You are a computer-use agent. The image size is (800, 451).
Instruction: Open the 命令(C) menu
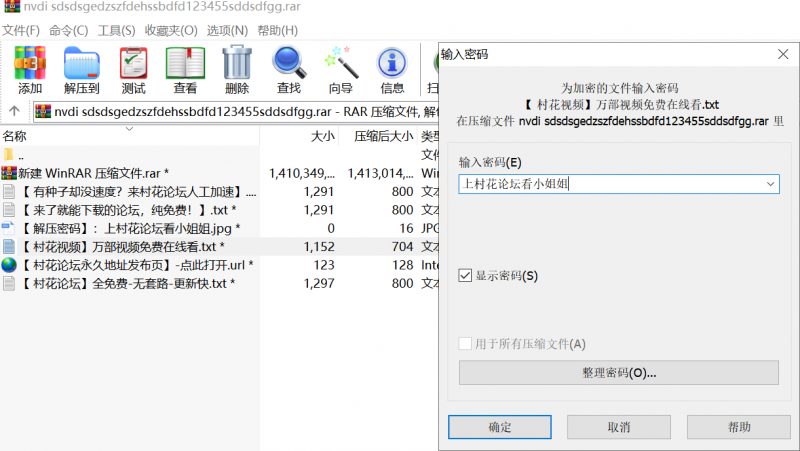click(68, 31)
